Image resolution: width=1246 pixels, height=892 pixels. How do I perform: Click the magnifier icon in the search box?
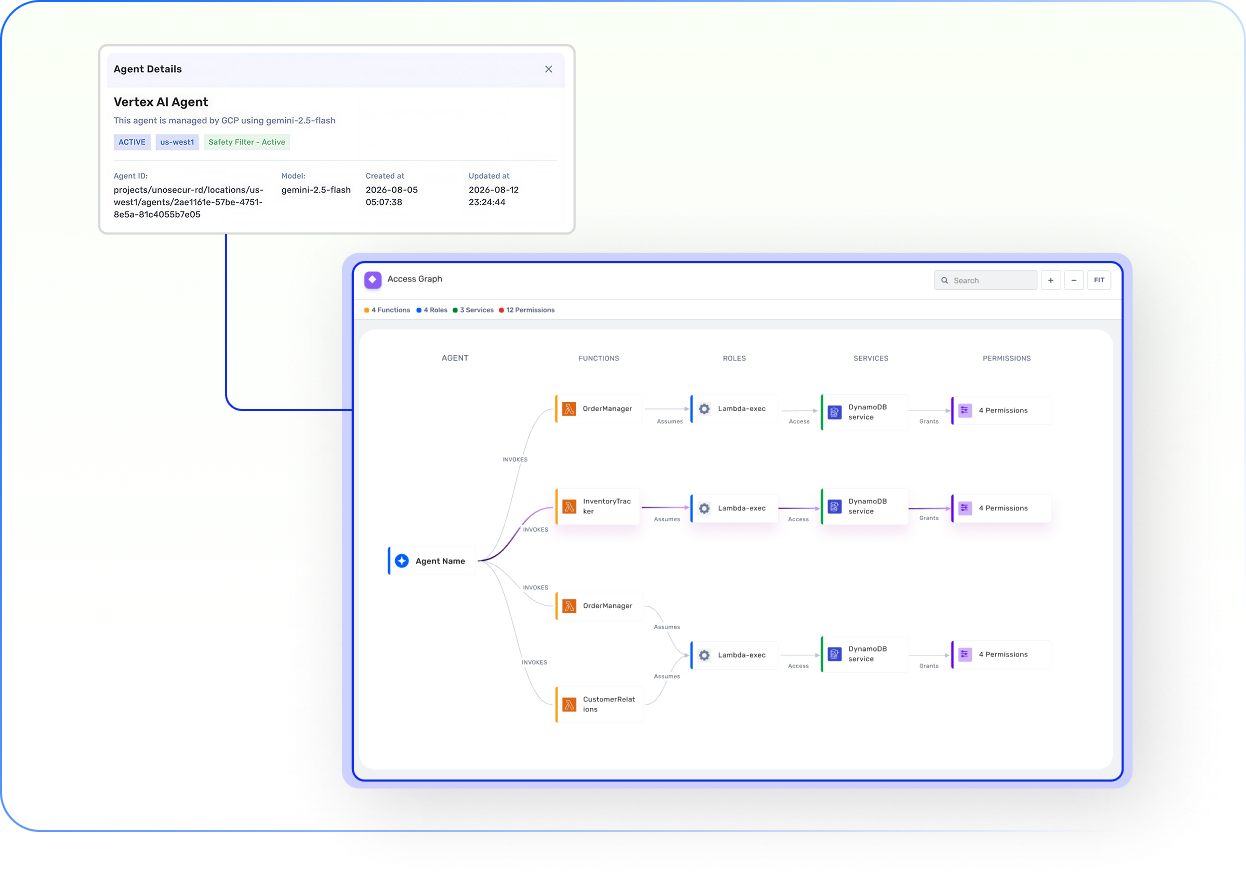click(944, 281)
